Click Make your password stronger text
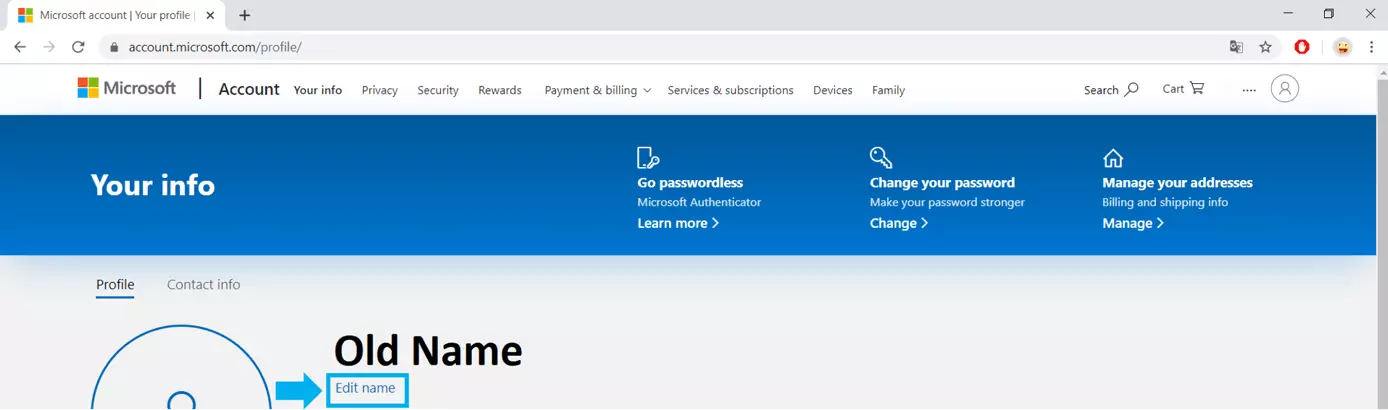Image resolution: width=1388 pixels, height=410 pixels. (x=947, y=202)
